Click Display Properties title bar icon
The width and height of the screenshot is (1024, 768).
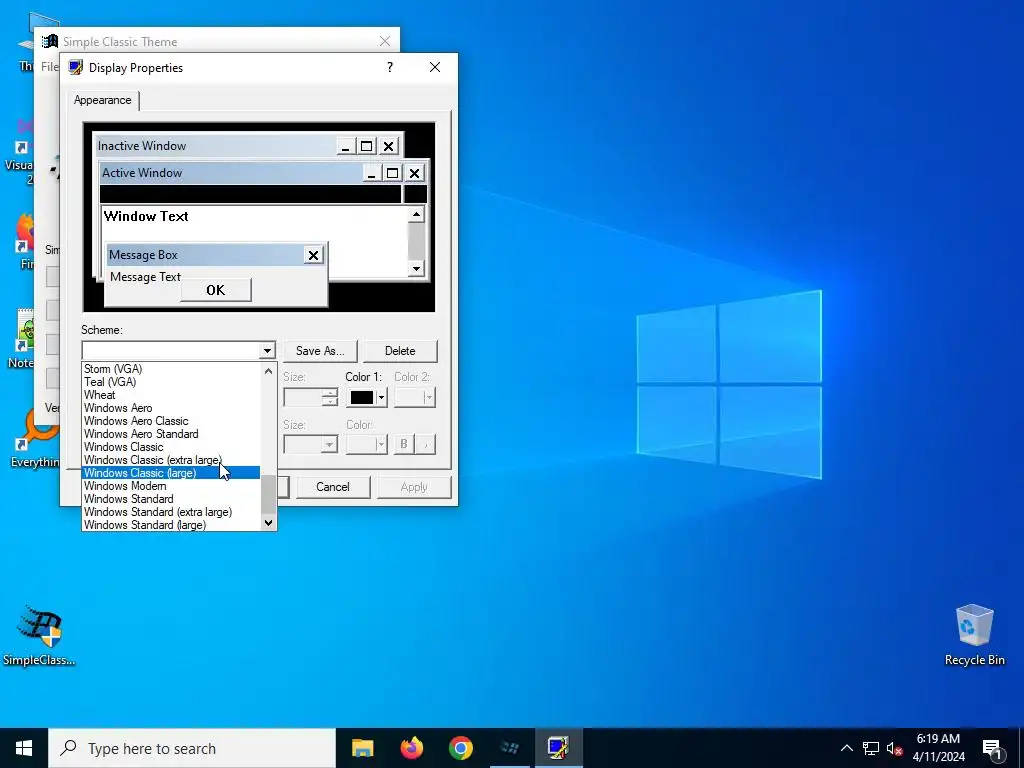[x=76, y=67]
